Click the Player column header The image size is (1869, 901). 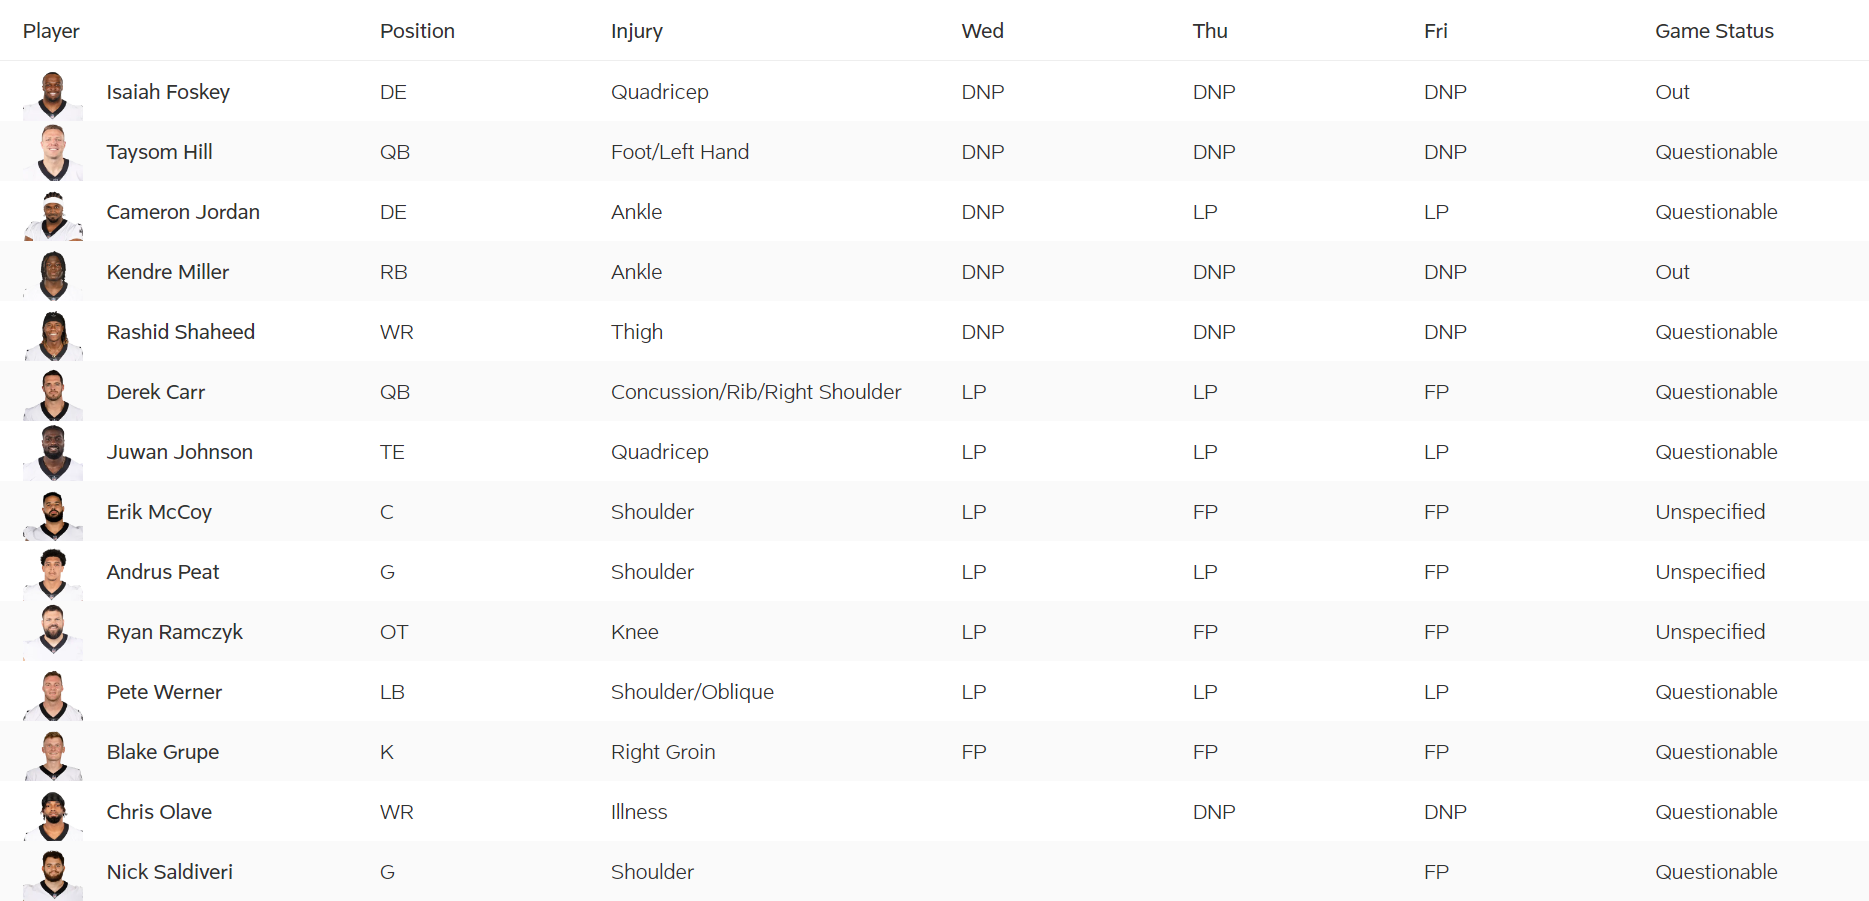(x=51, y=31)
